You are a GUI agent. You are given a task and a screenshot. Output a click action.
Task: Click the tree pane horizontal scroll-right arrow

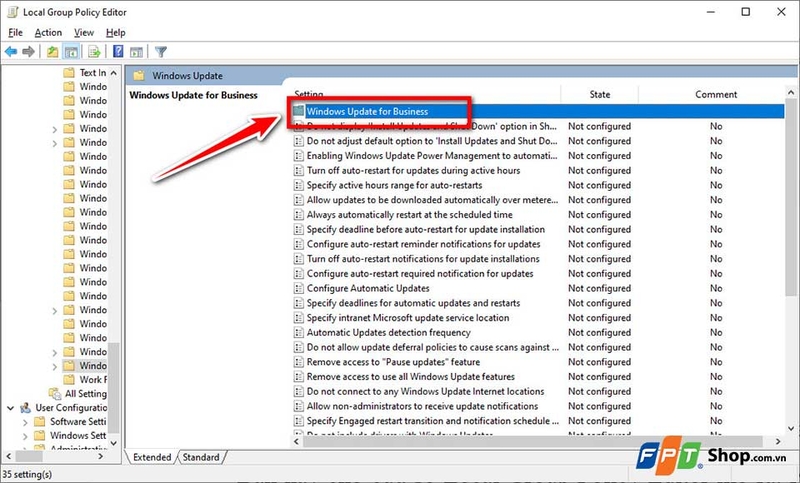101,456
